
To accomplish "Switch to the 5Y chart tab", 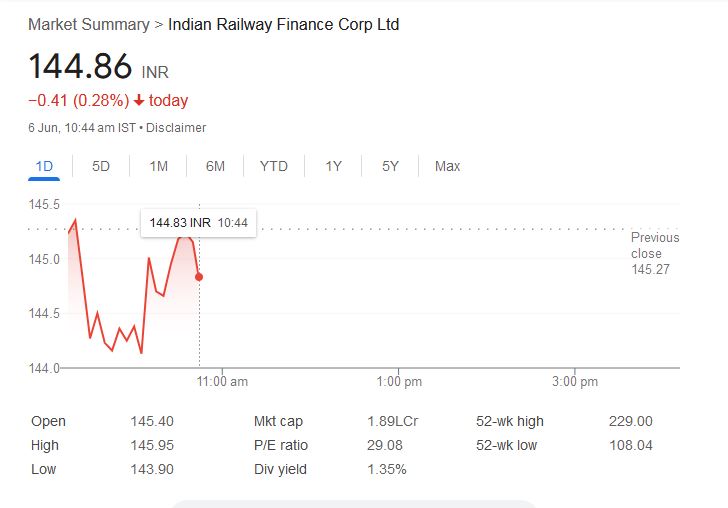I will (x=390, y=166).
